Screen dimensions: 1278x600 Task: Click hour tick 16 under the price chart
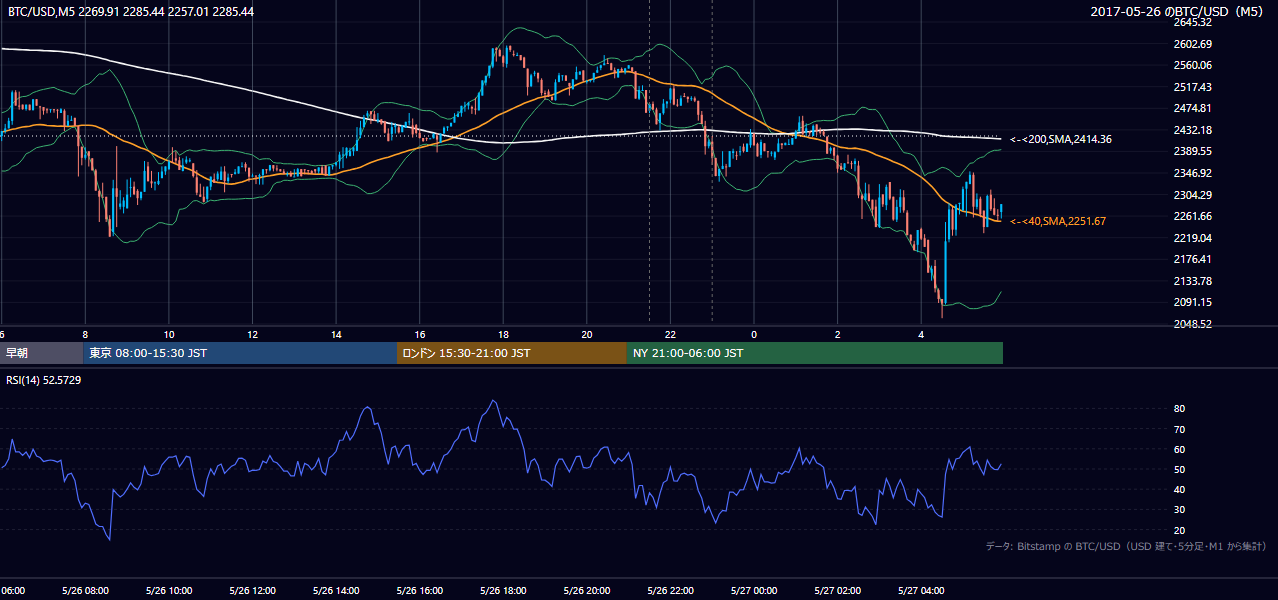(420, 334)
